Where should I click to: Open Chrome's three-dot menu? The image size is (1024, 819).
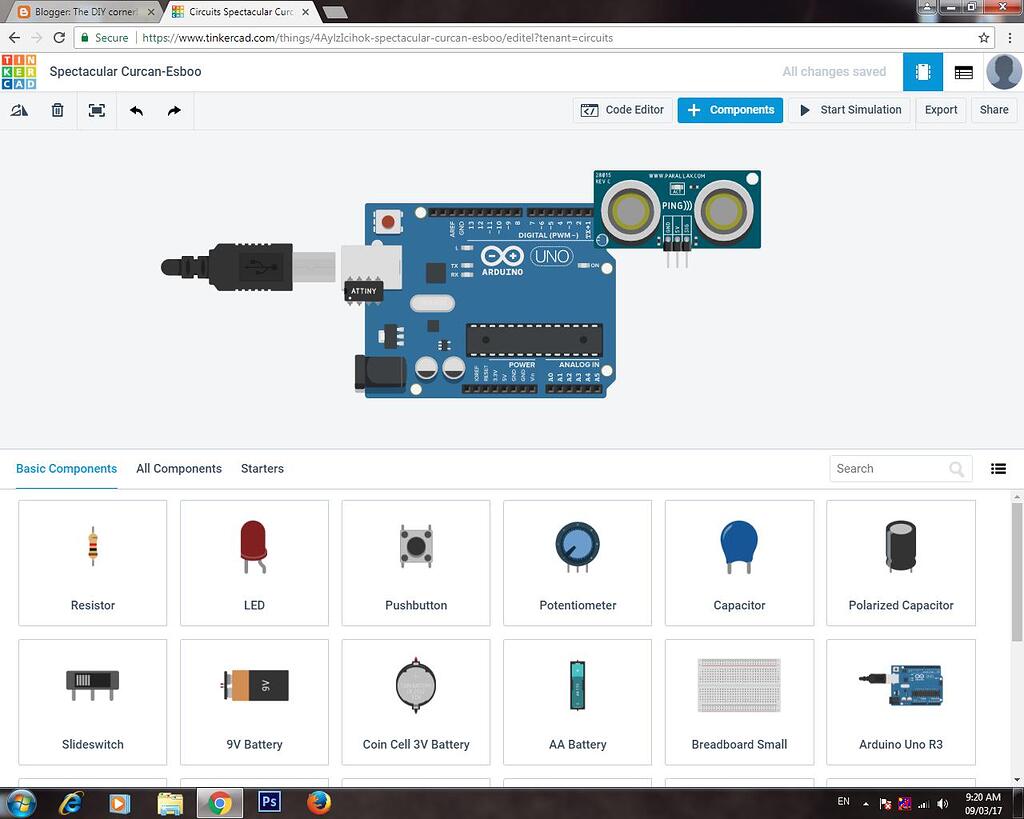(x=1012, y=37)
